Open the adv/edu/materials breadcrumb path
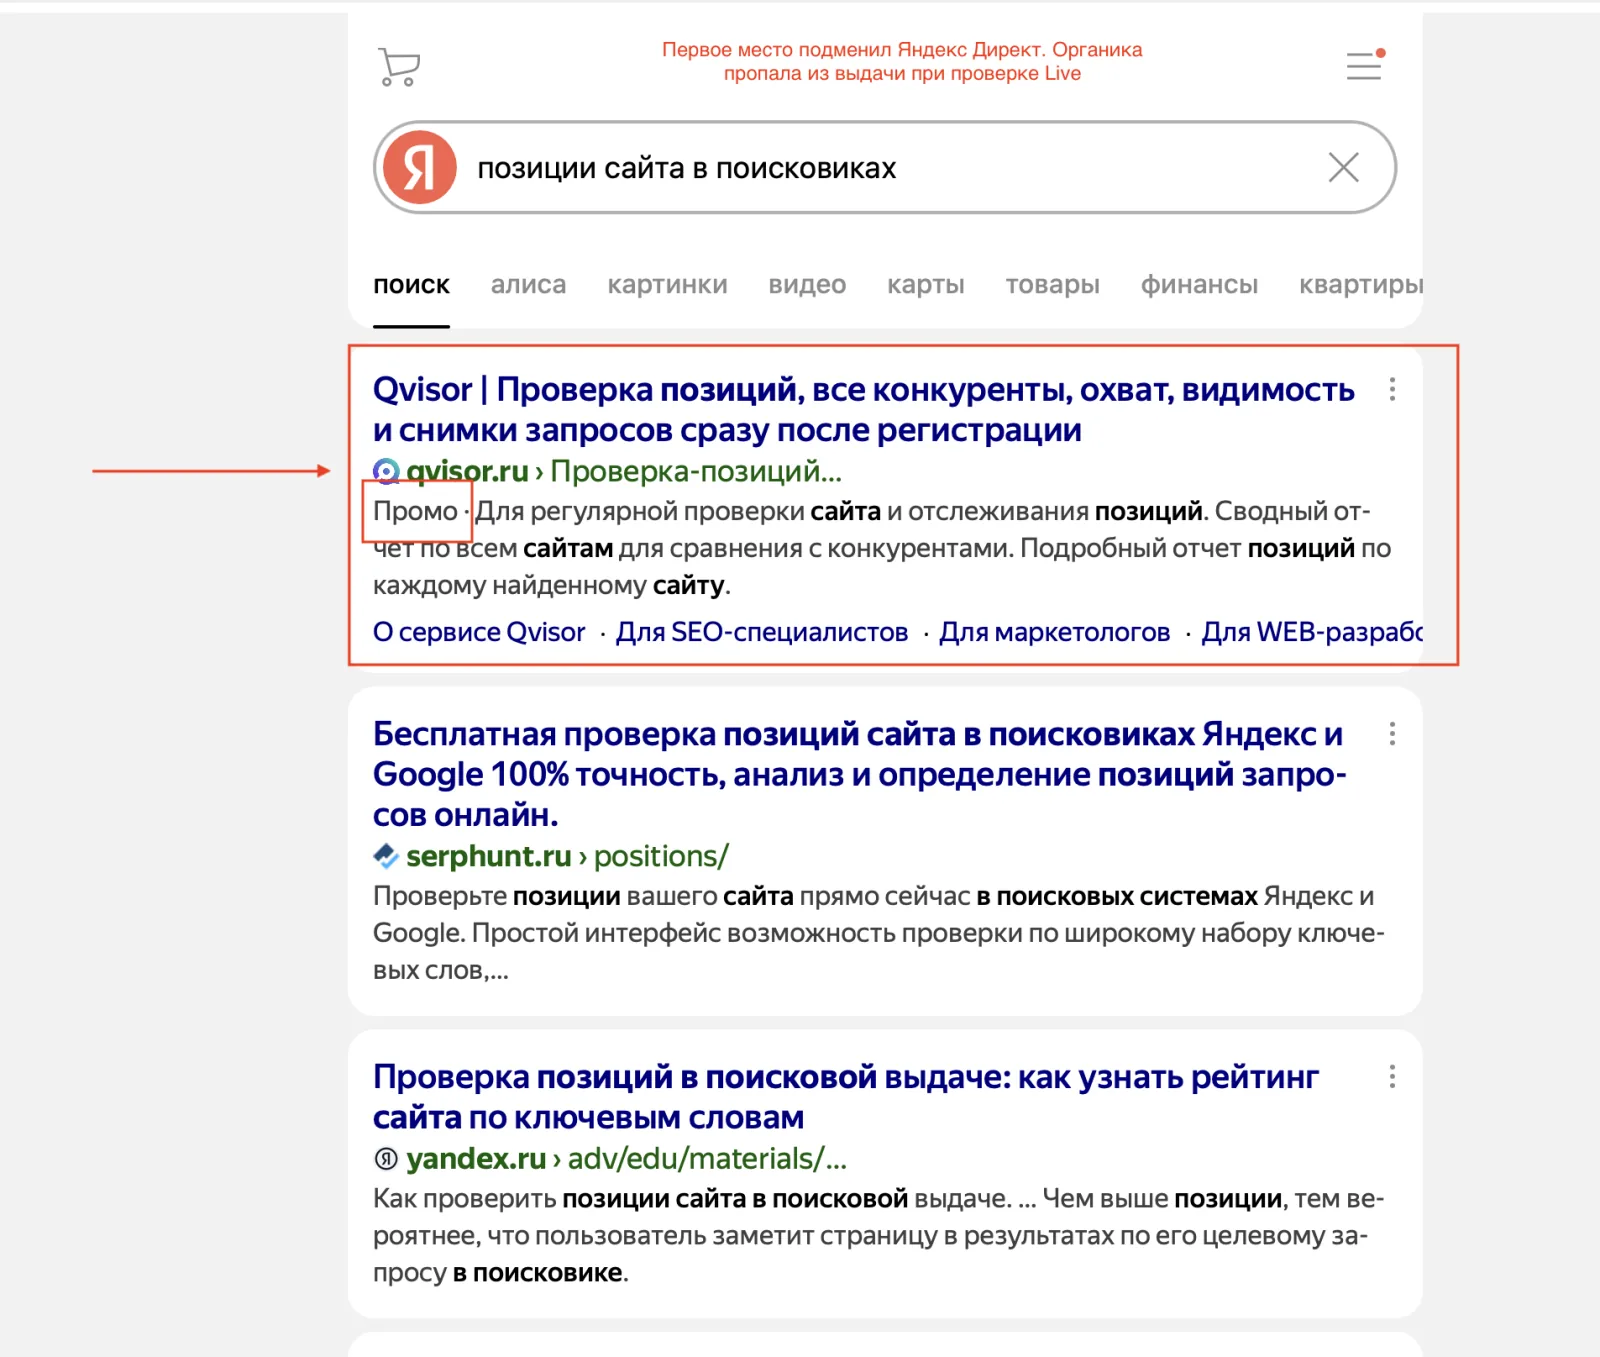Viewport: 1600px width, 1357px height. coord(707,1159)
